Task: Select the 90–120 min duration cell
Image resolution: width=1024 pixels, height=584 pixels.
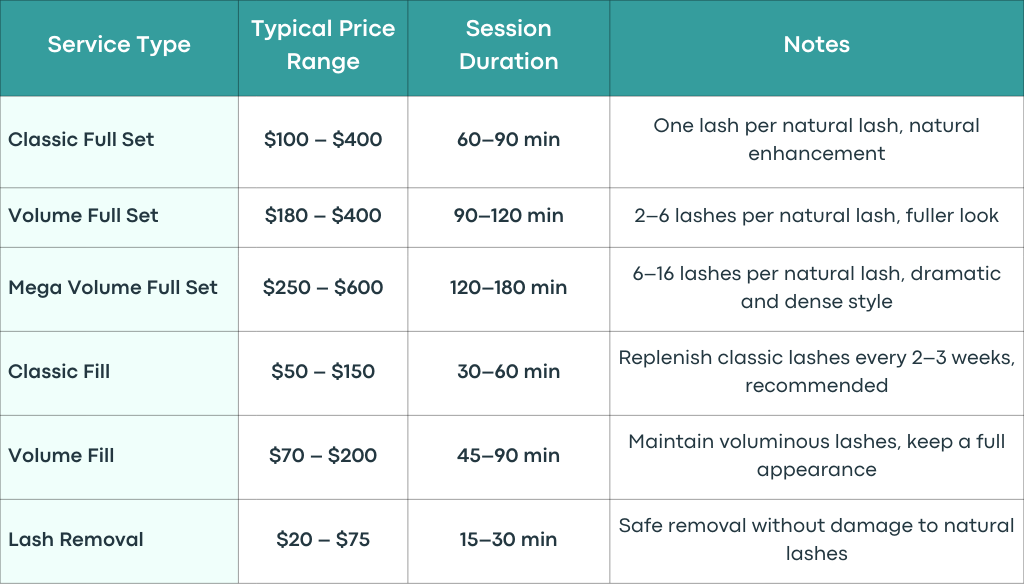Action: pos(508,216)
